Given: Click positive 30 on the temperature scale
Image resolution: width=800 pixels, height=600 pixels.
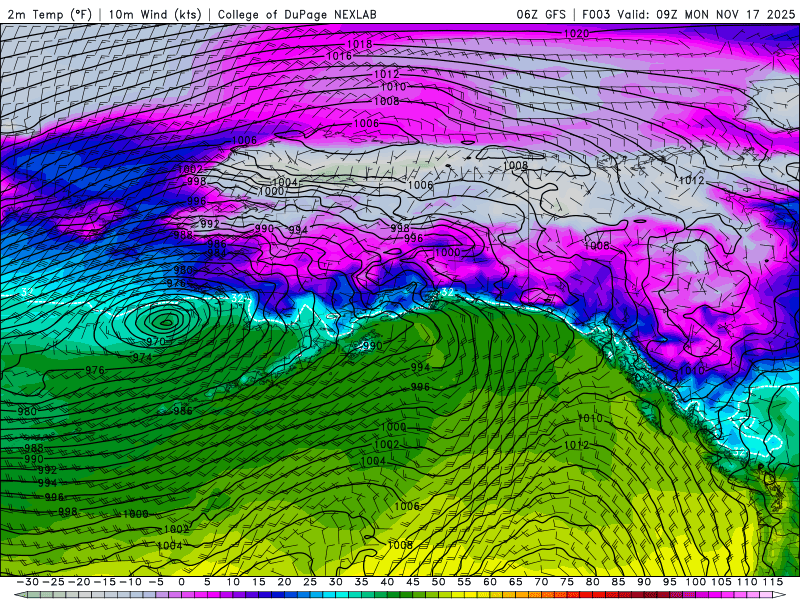Looking at the screenshot, I should 336,582.
